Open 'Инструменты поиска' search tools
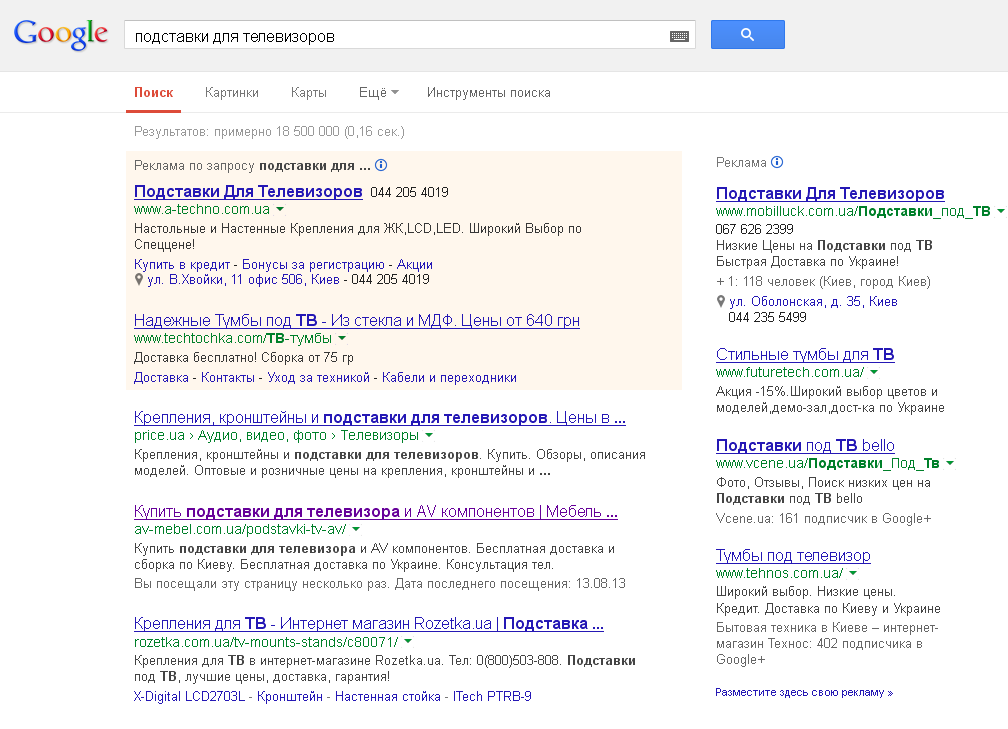1008x729 pixels. point(488,93)
